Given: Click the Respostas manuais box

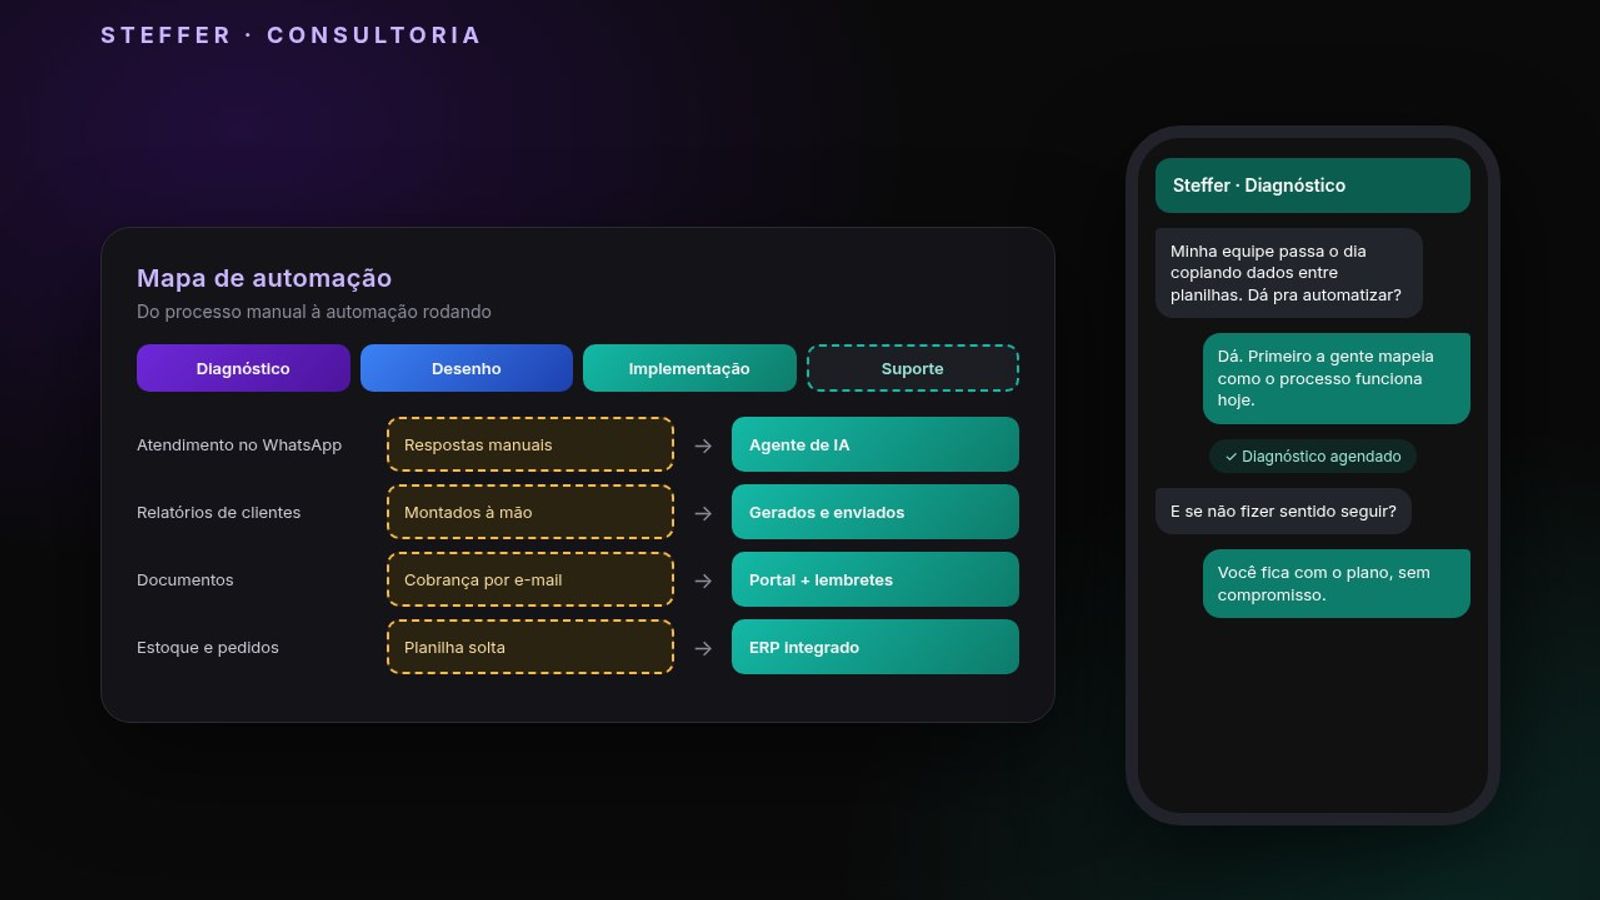Looking at the screenshot, I should pos(530,445).
